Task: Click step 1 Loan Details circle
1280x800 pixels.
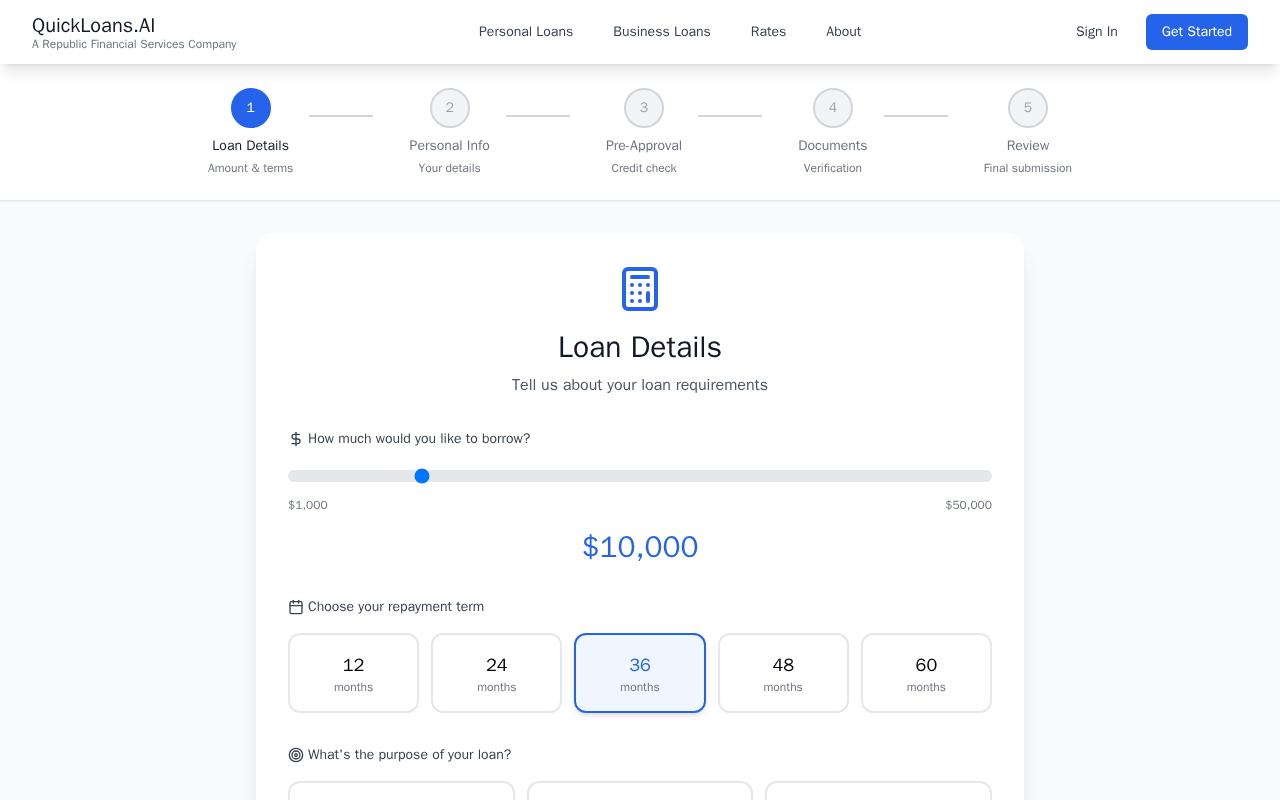Action: point(251,108)
